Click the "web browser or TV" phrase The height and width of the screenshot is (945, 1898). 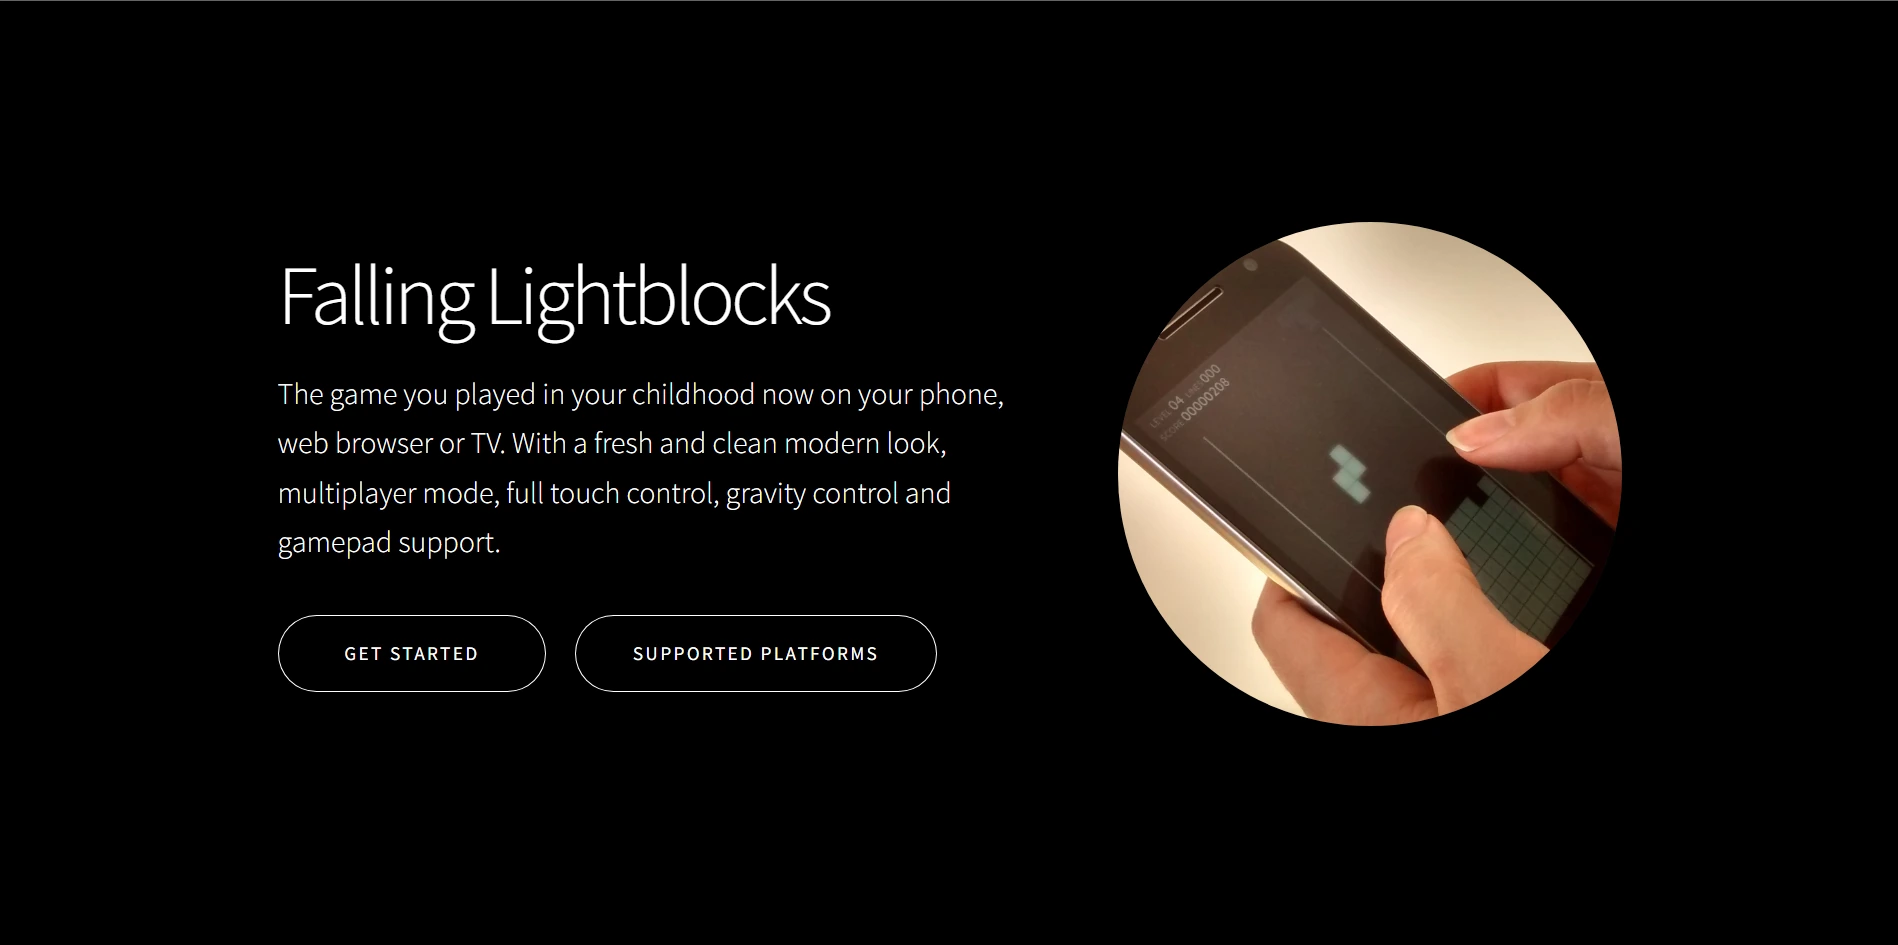pos(390,443)
